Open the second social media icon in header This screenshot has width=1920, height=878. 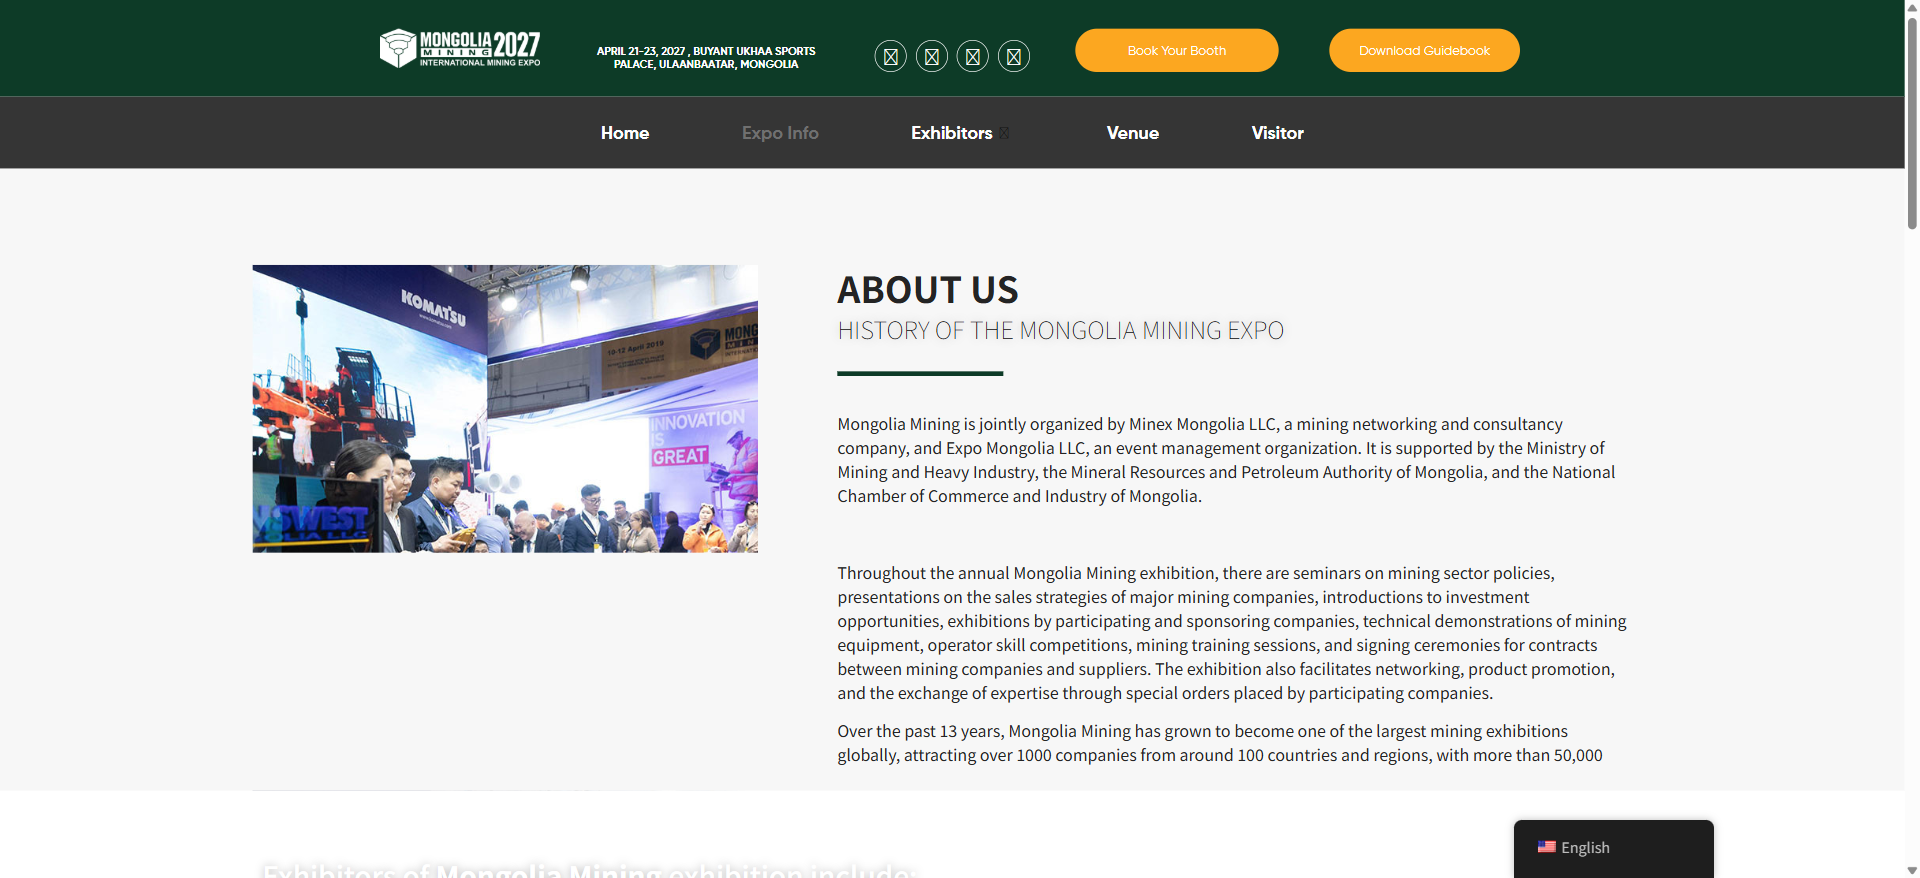932,56
